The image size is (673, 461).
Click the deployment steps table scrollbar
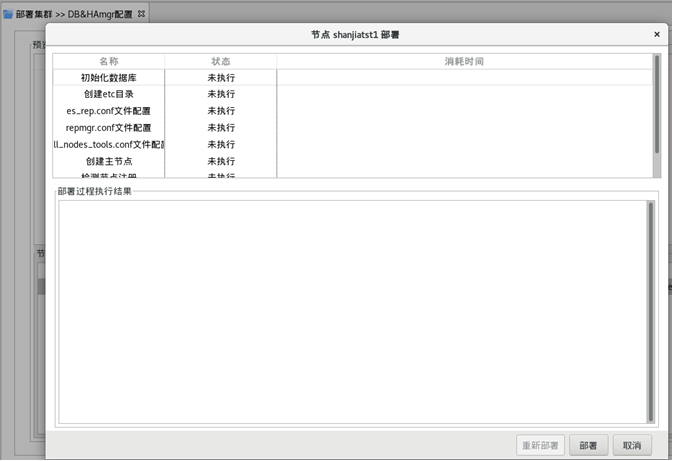point(657,105)
